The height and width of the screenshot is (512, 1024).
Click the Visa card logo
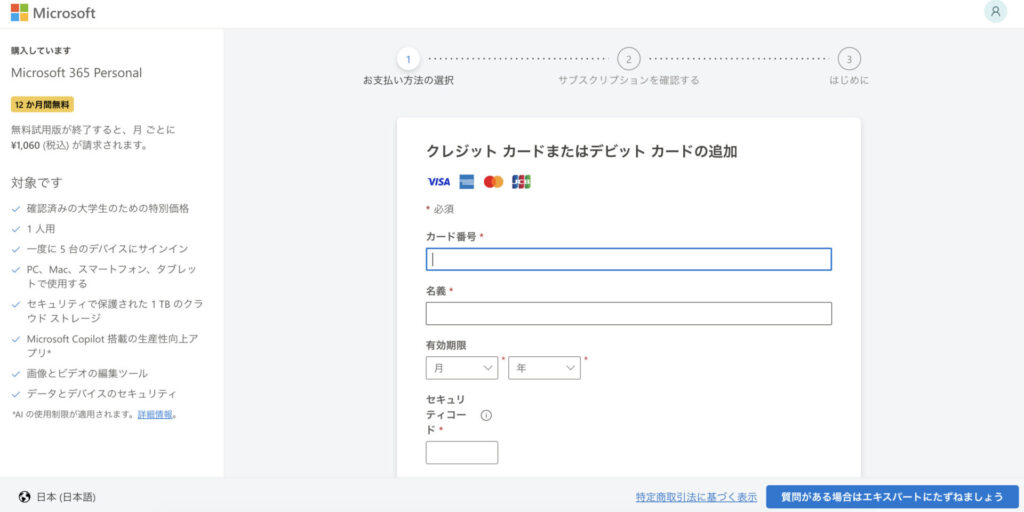[x=438, y=182]
